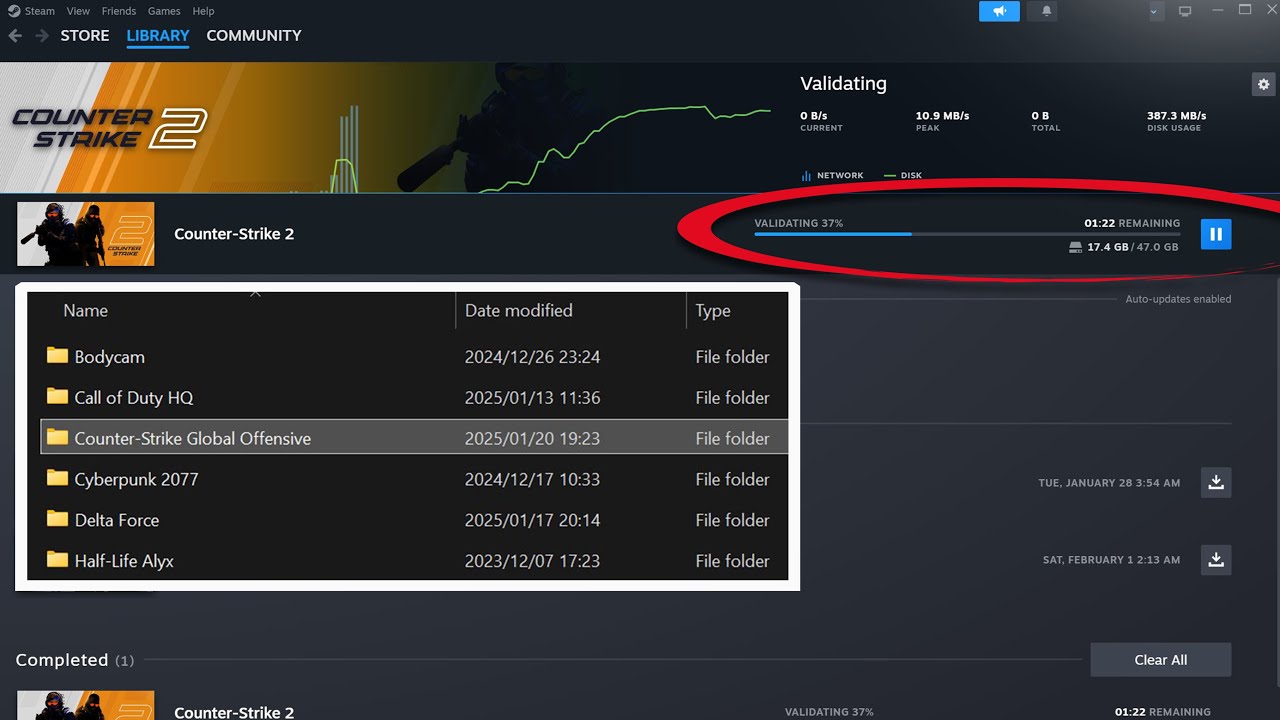Select the Delta Force folder

point(414,520)
